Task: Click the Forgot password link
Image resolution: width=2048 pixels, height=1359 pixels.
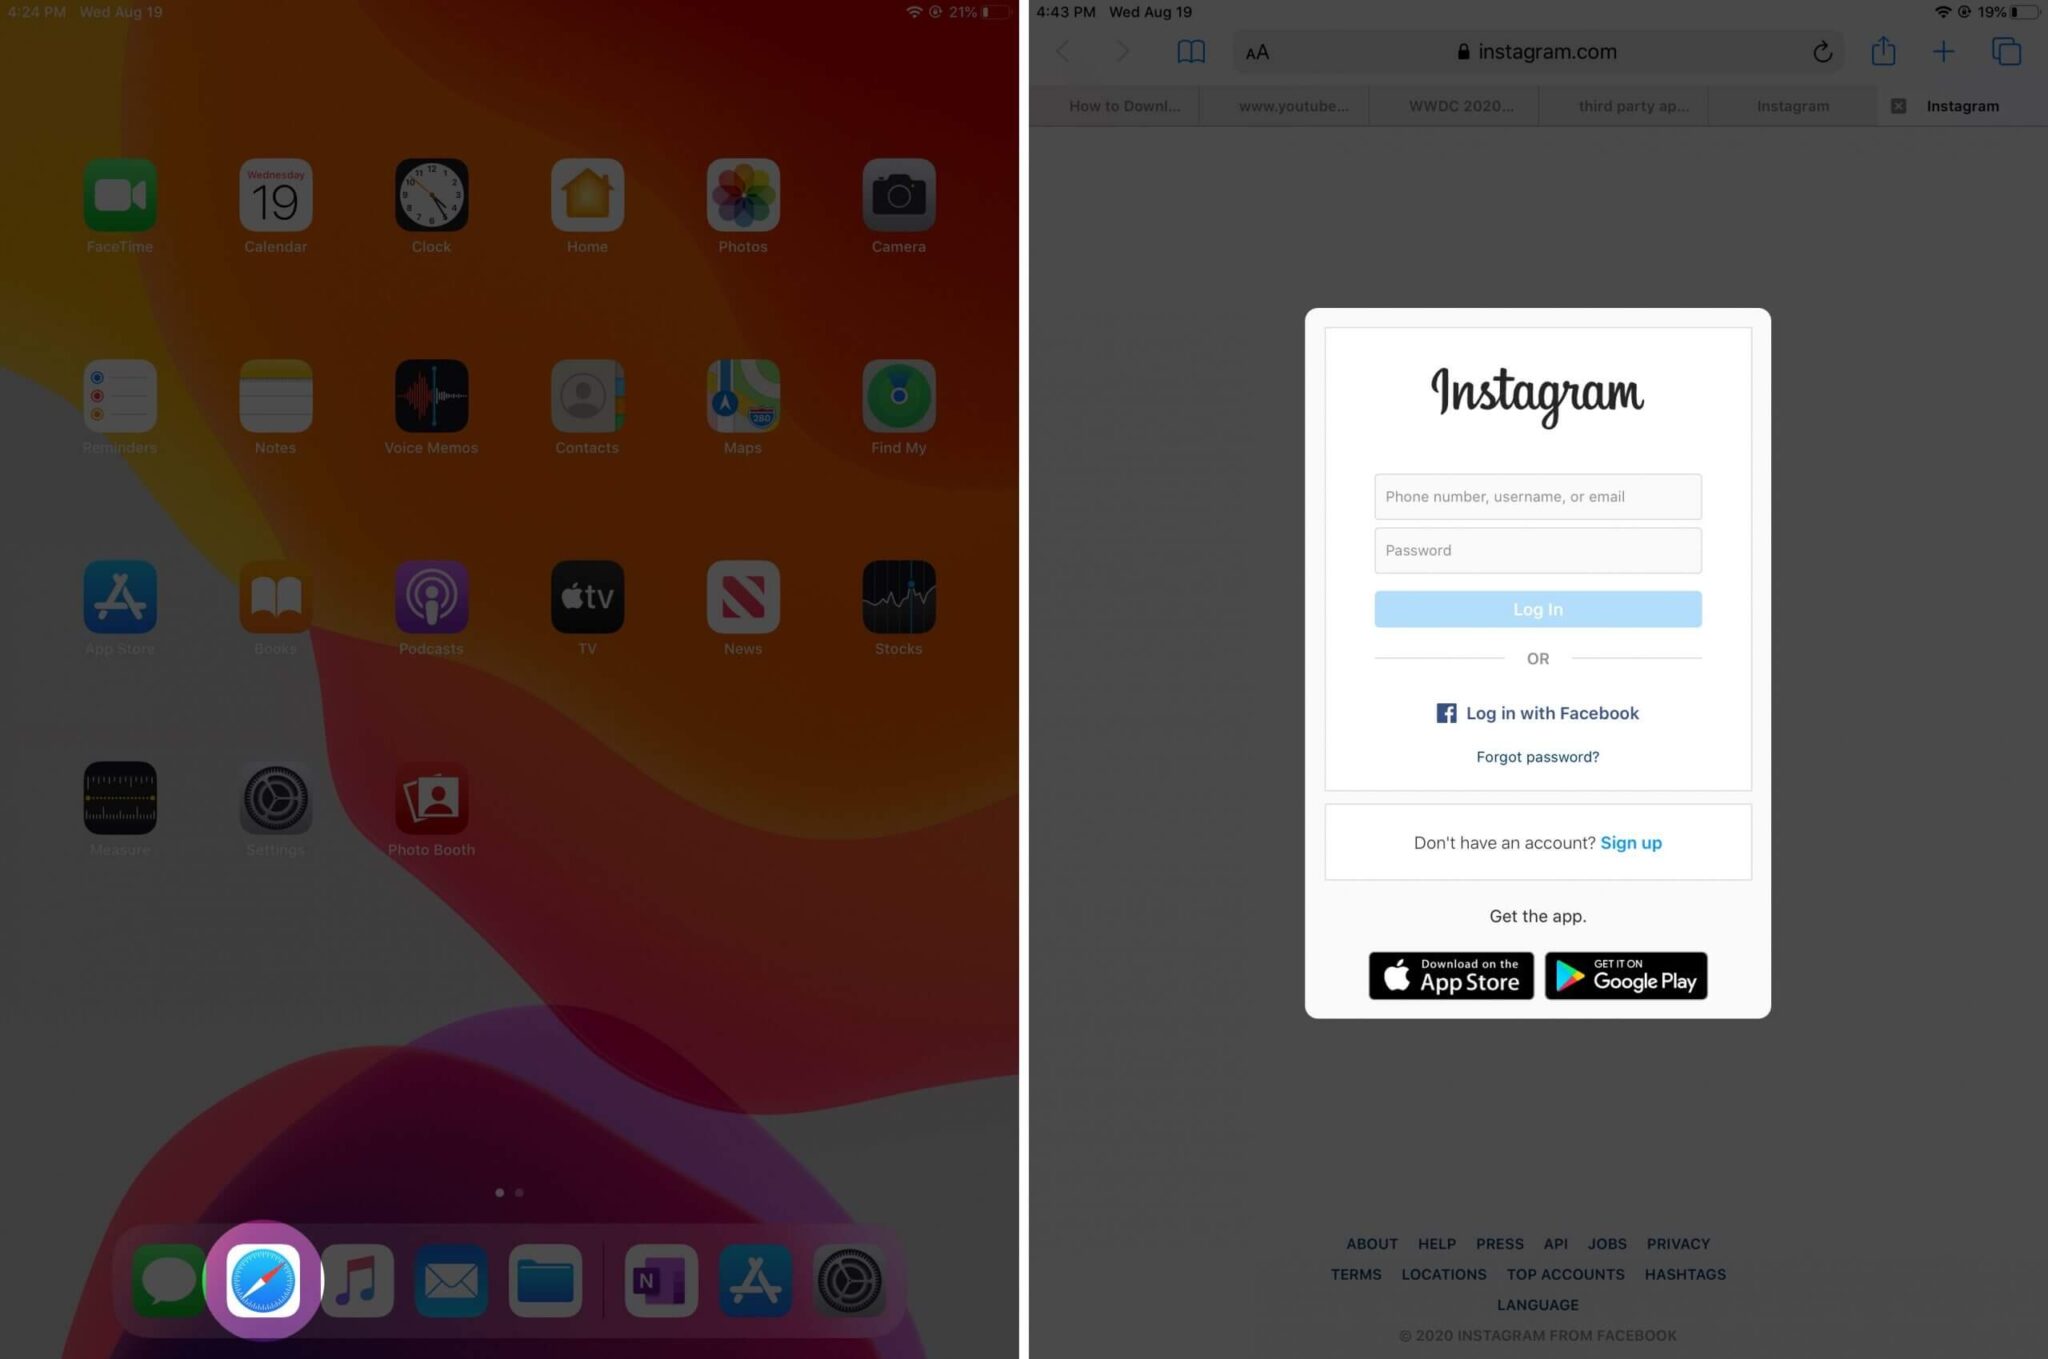Action: tap(1537, 755)
